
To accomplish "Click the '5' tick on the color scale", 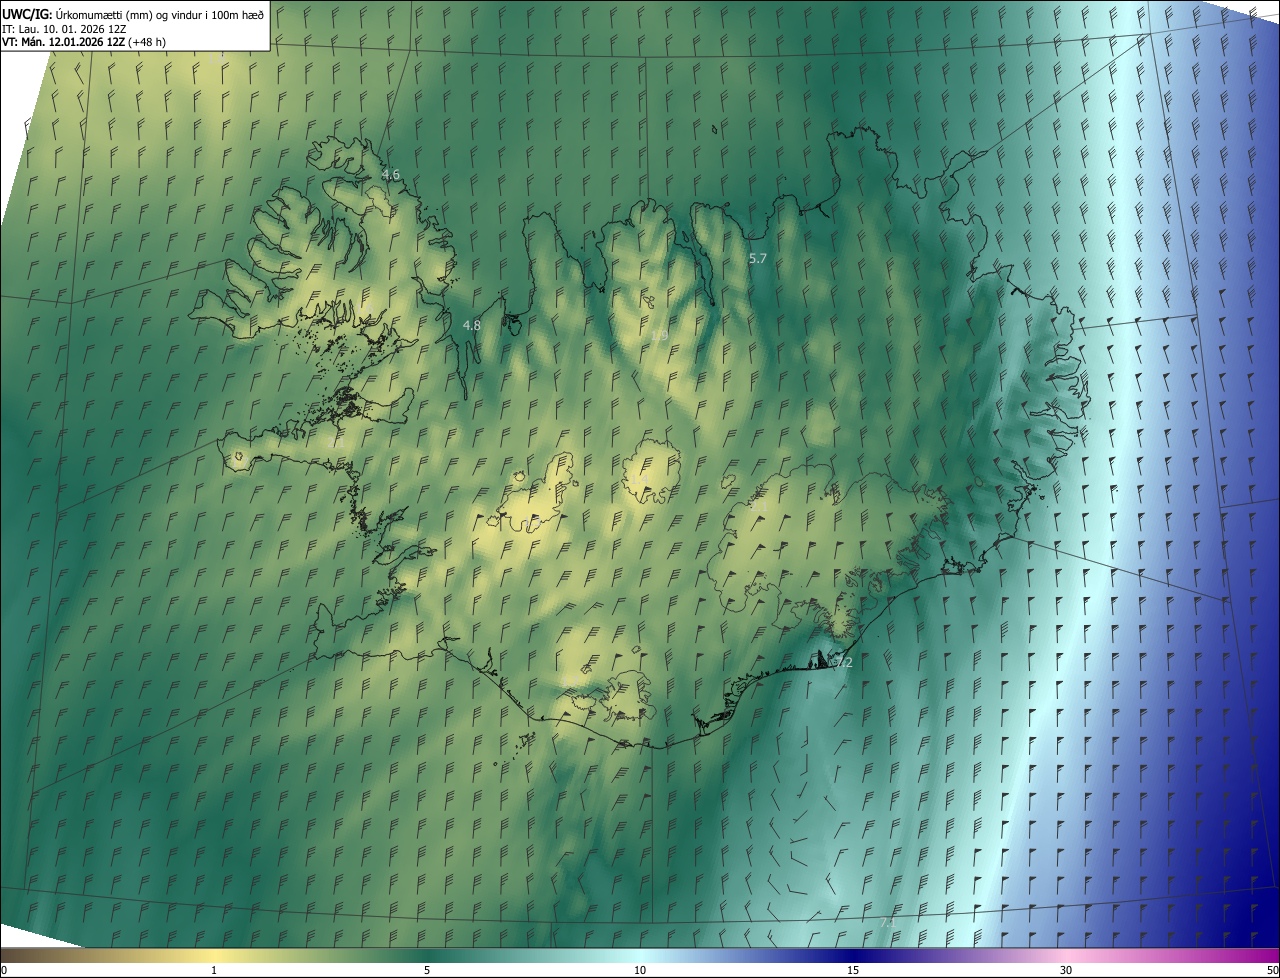I will [x=427, y=970].
